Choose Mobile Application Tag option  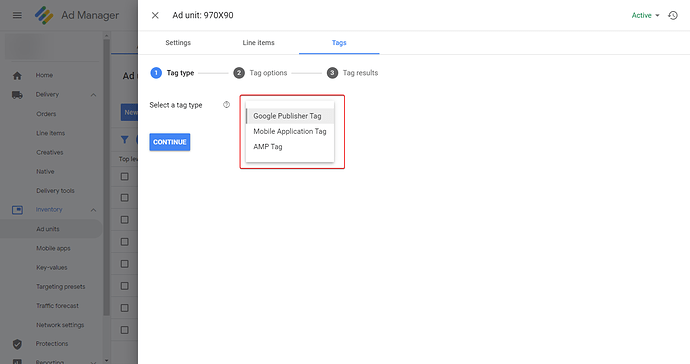coord(290,131)
